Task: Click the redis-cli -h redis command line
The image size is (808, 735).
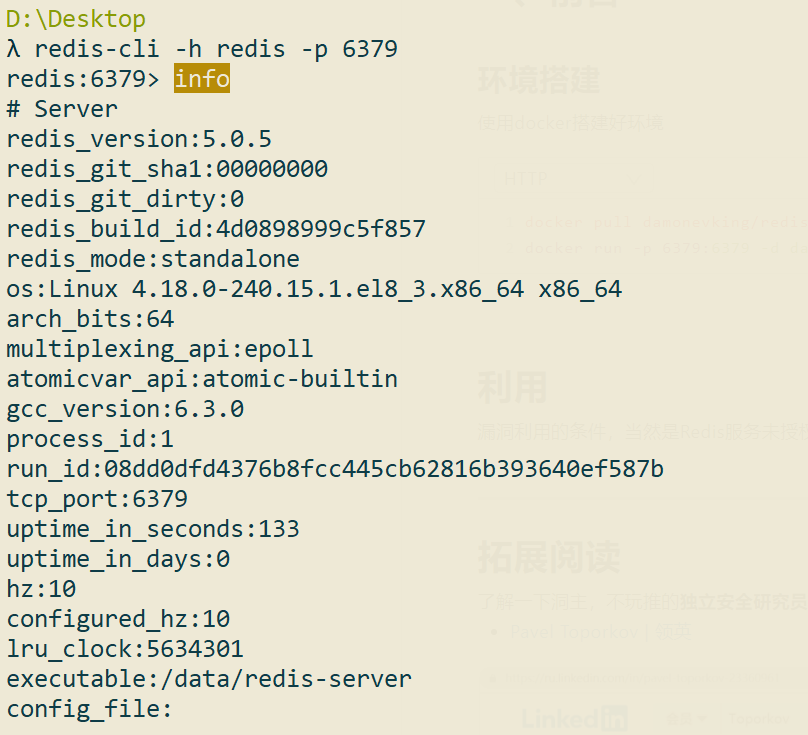Action: pos(202,49)
